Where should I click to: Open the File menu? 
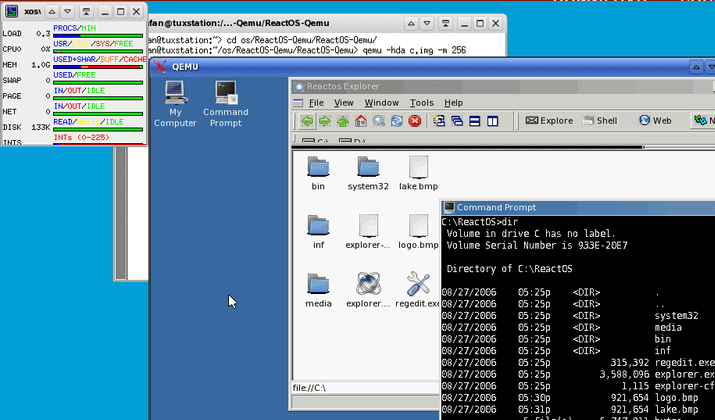pyautogui.click(x=316, y=103)
